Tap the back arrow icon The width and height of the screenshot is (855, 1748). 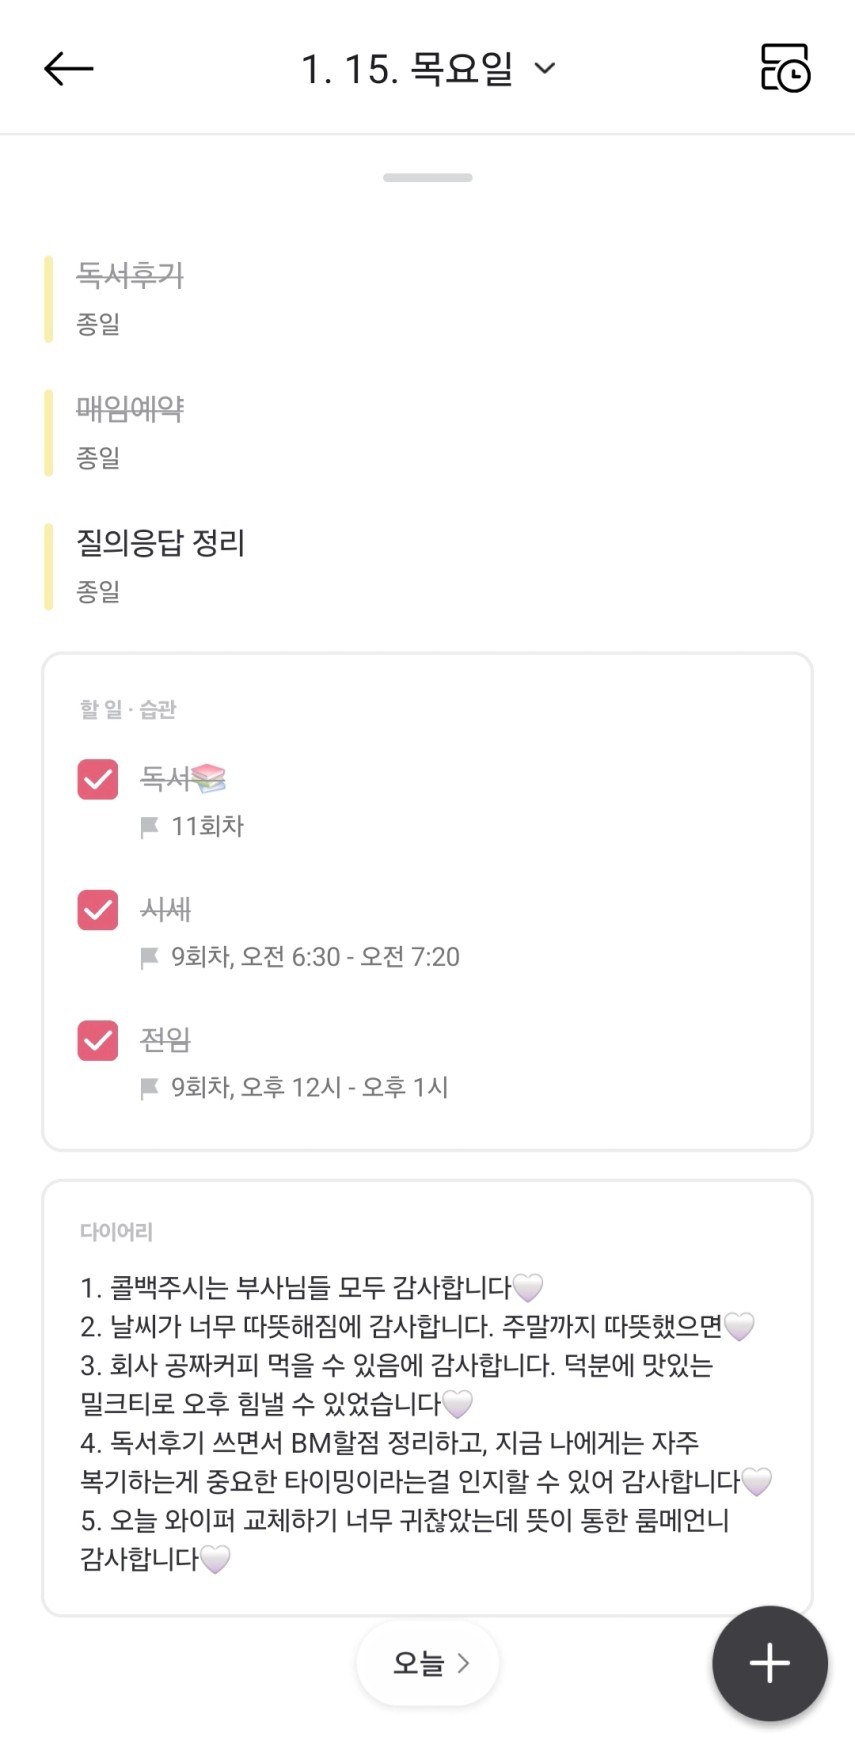coord(69,69)
